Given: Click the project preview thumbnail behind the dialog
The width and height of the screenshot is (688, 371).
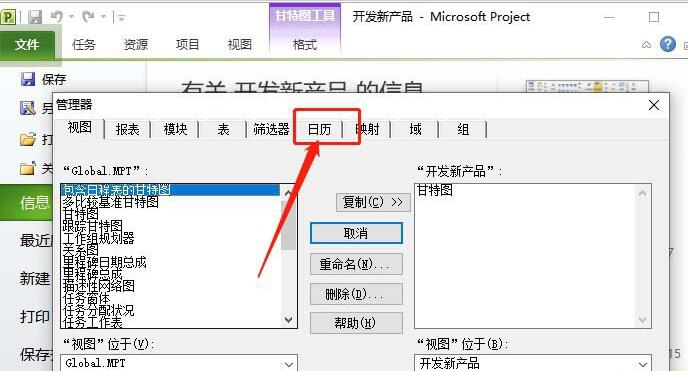Looking at the screenshot, I should click(587, 86).
